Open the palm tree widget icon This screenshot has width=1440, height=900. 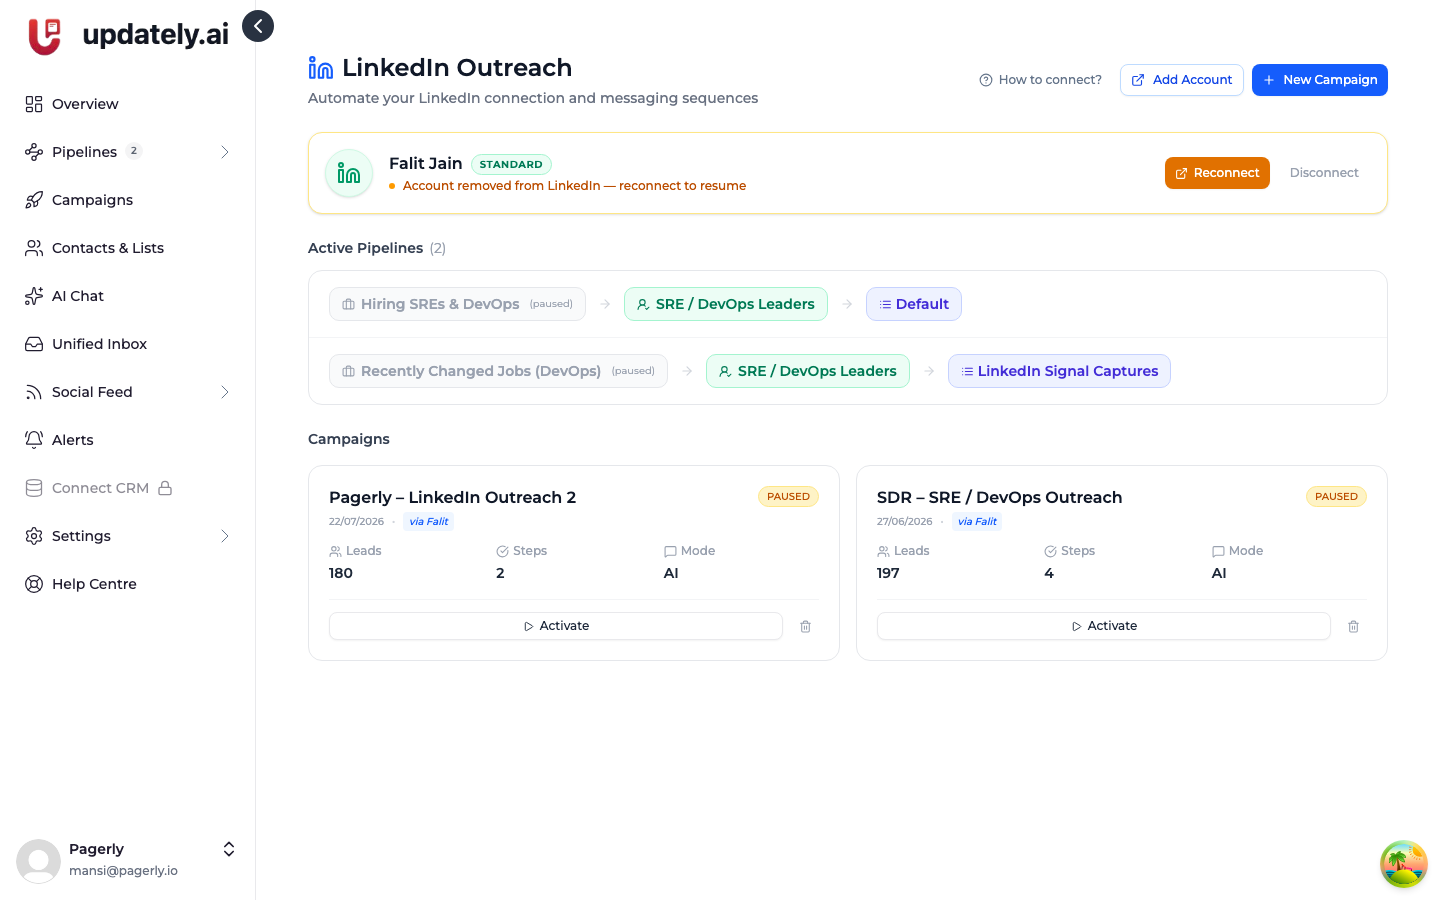click(1404, 864)
